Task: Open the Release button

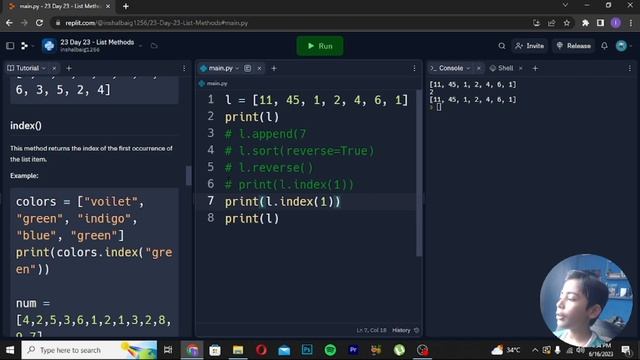Action: pos(573,46)
